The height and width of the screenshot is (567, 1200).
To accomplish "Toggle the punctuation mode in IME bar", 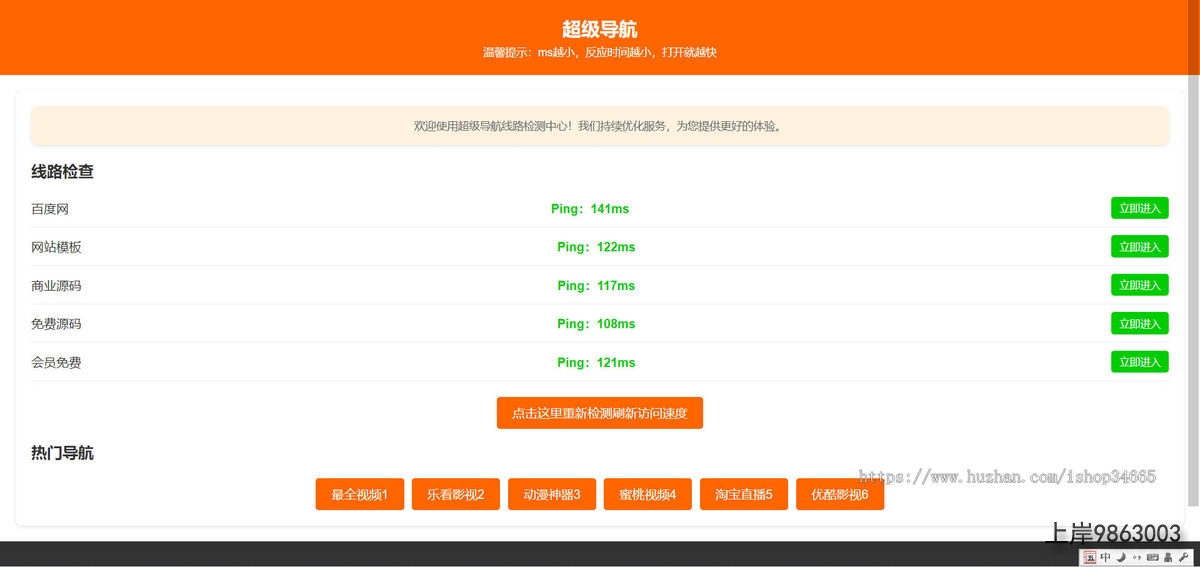I will [x=1136, y=557].
